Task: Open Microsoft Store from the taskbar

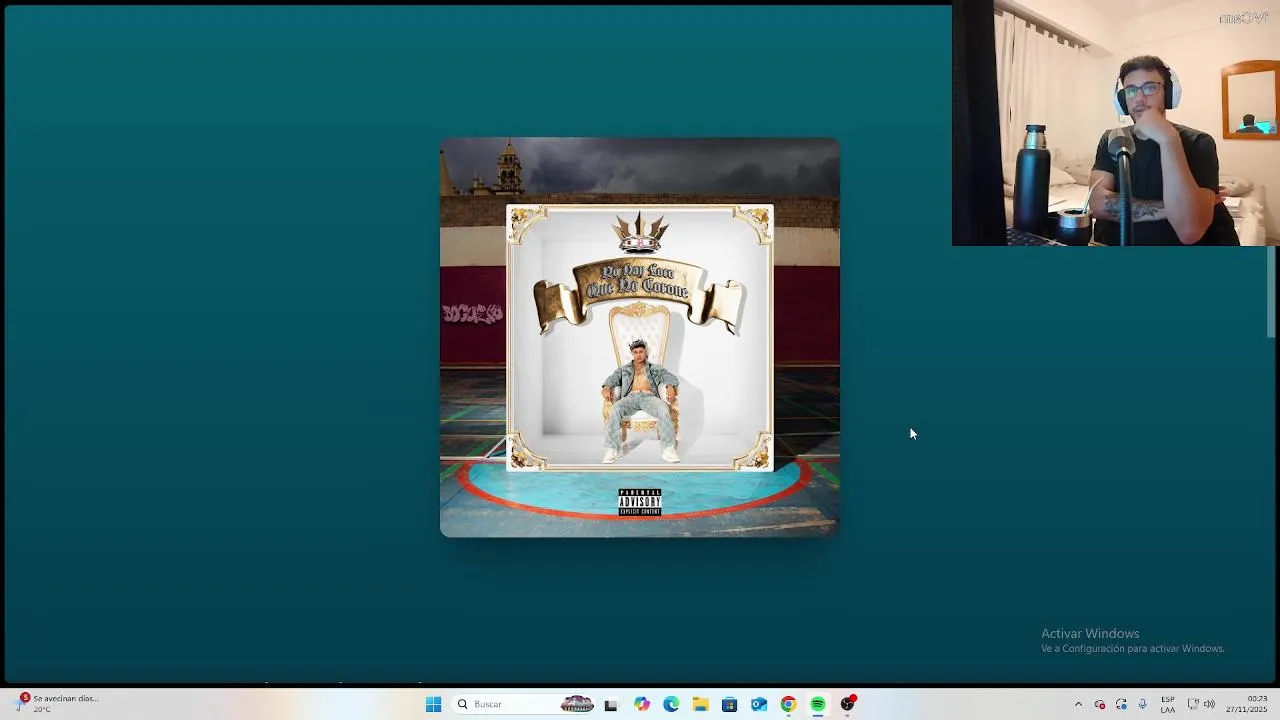Action: (x=729, y=704)
